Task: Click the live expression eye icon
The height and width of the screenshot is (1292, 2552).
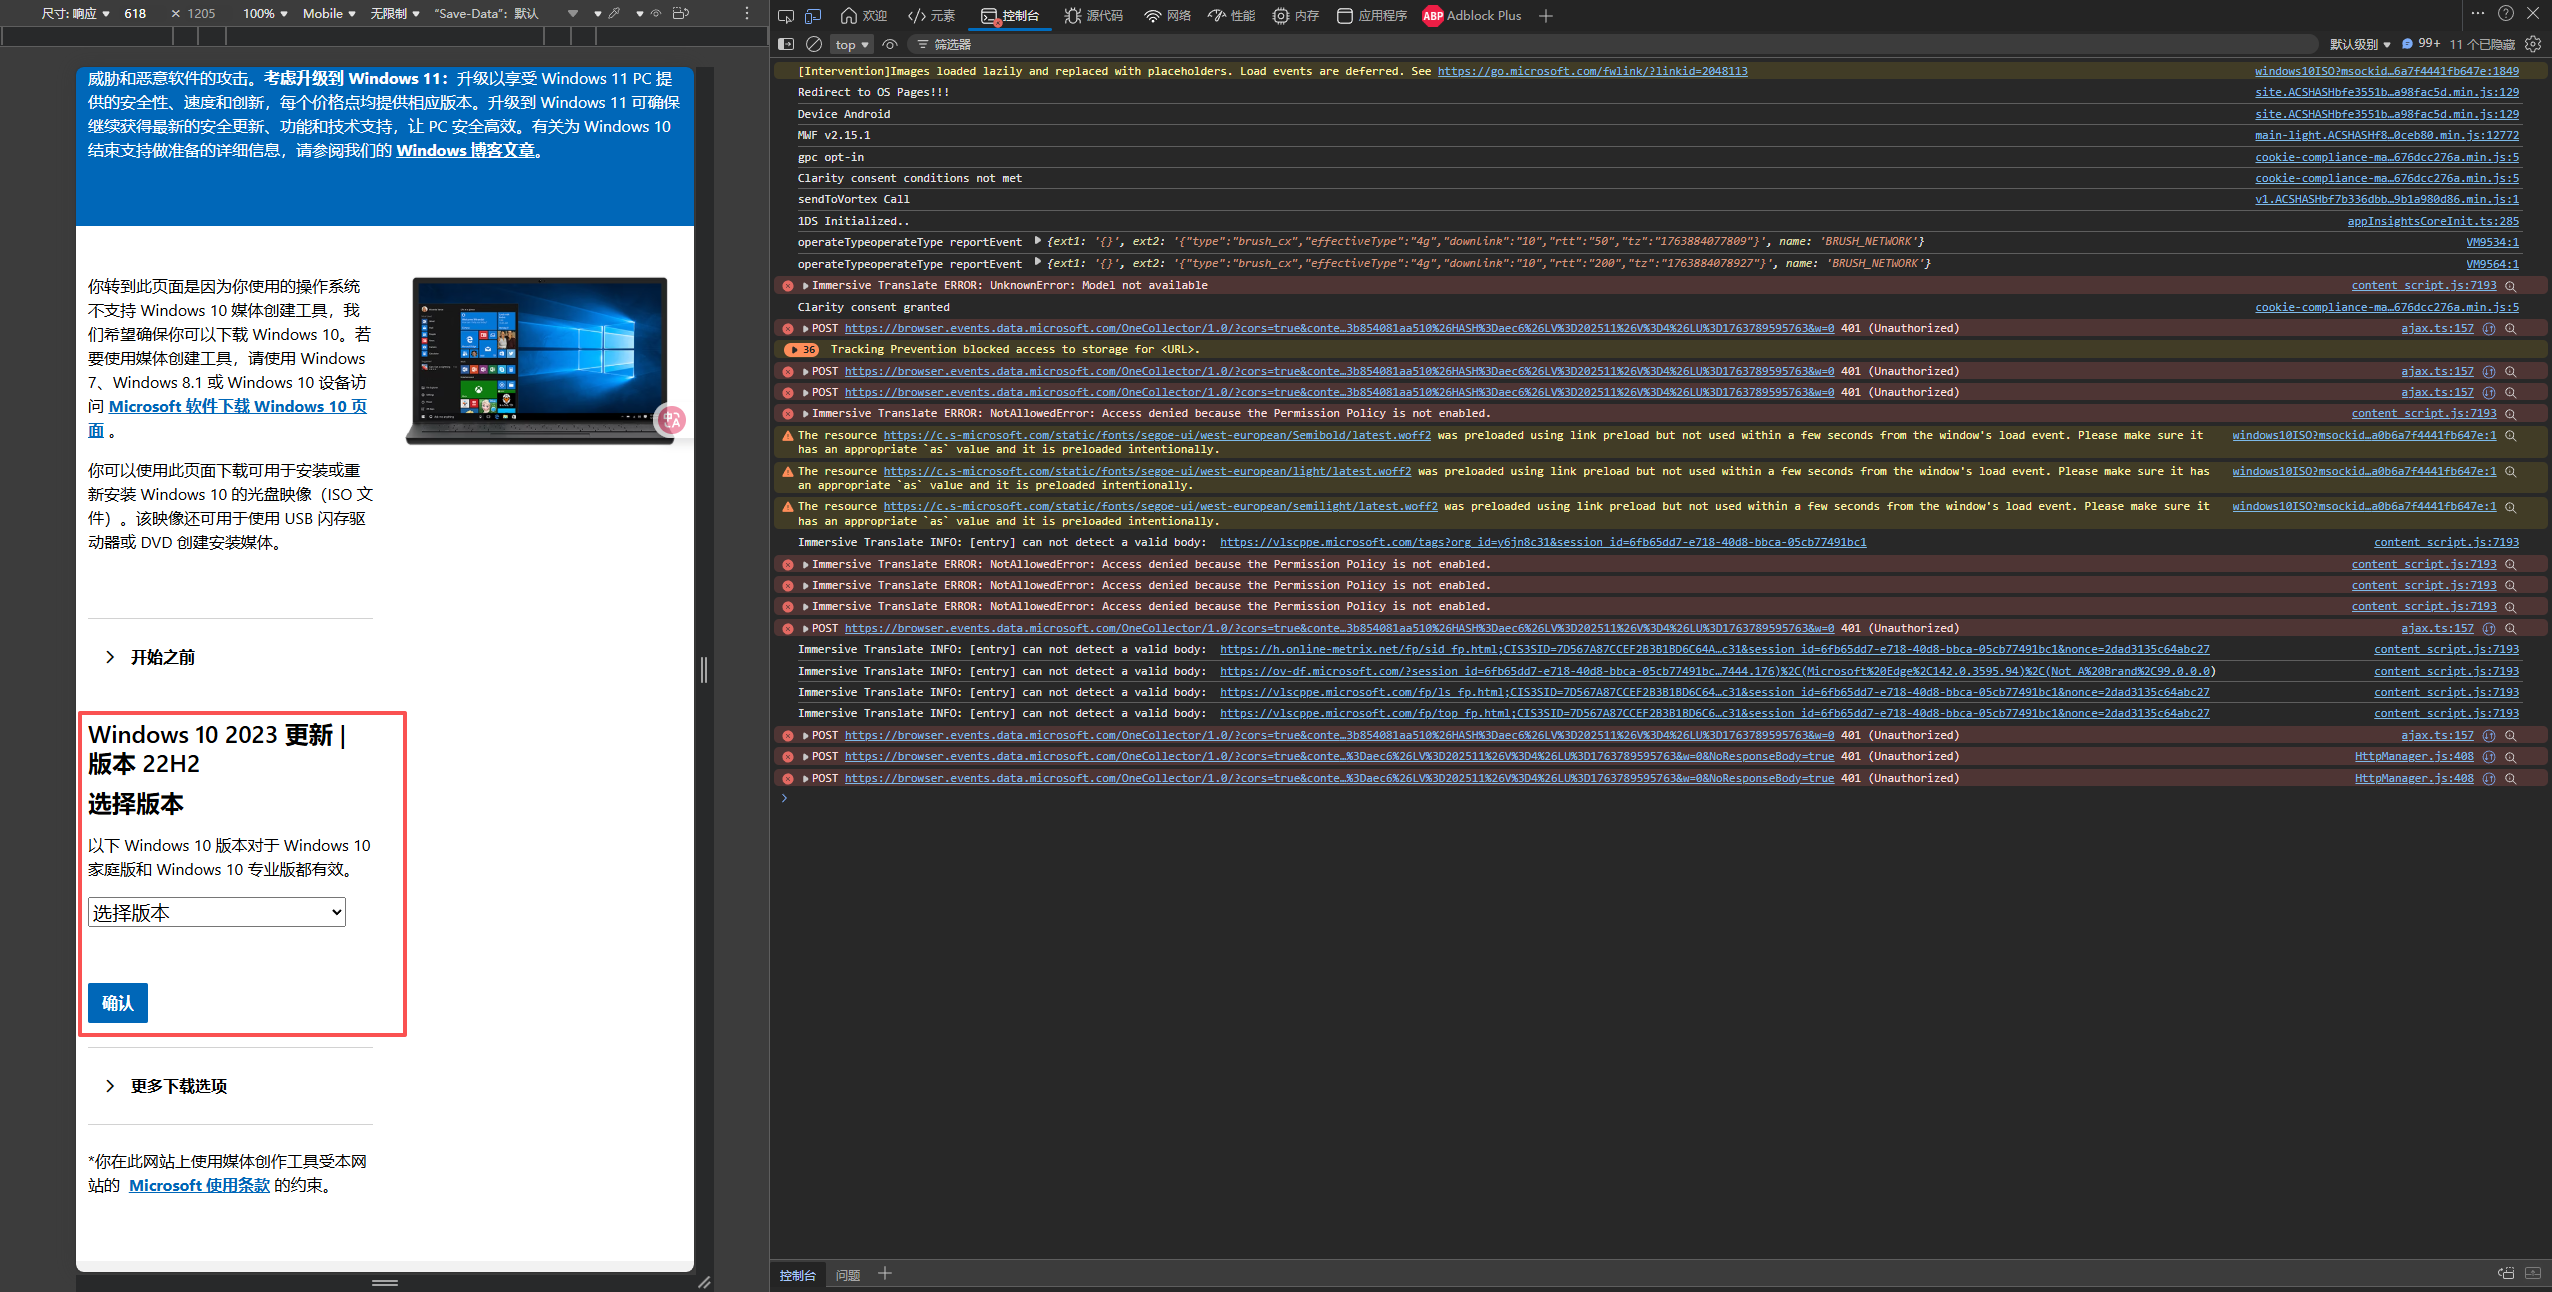Action: (x=890, y=44)
